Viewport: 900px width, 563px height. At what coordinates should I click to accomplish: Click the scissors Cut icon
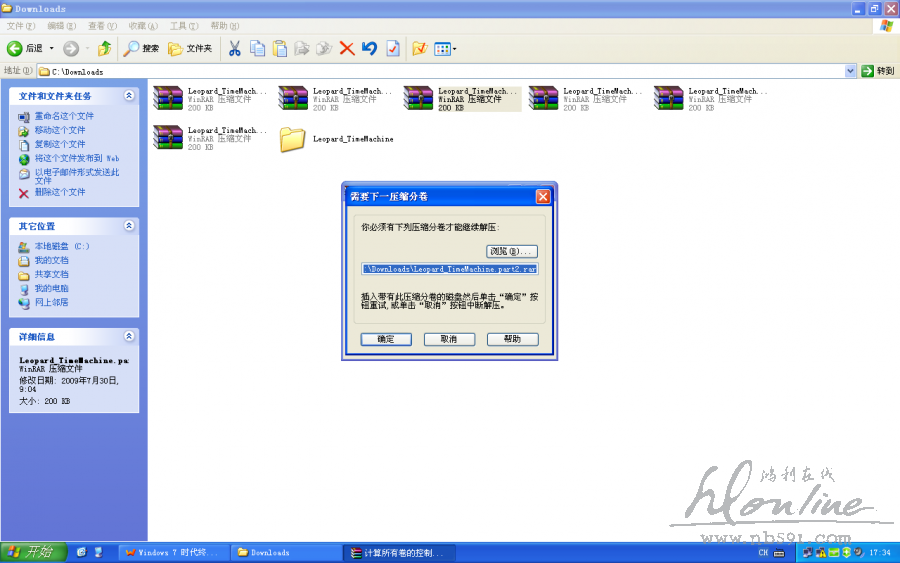coord(234,48)
